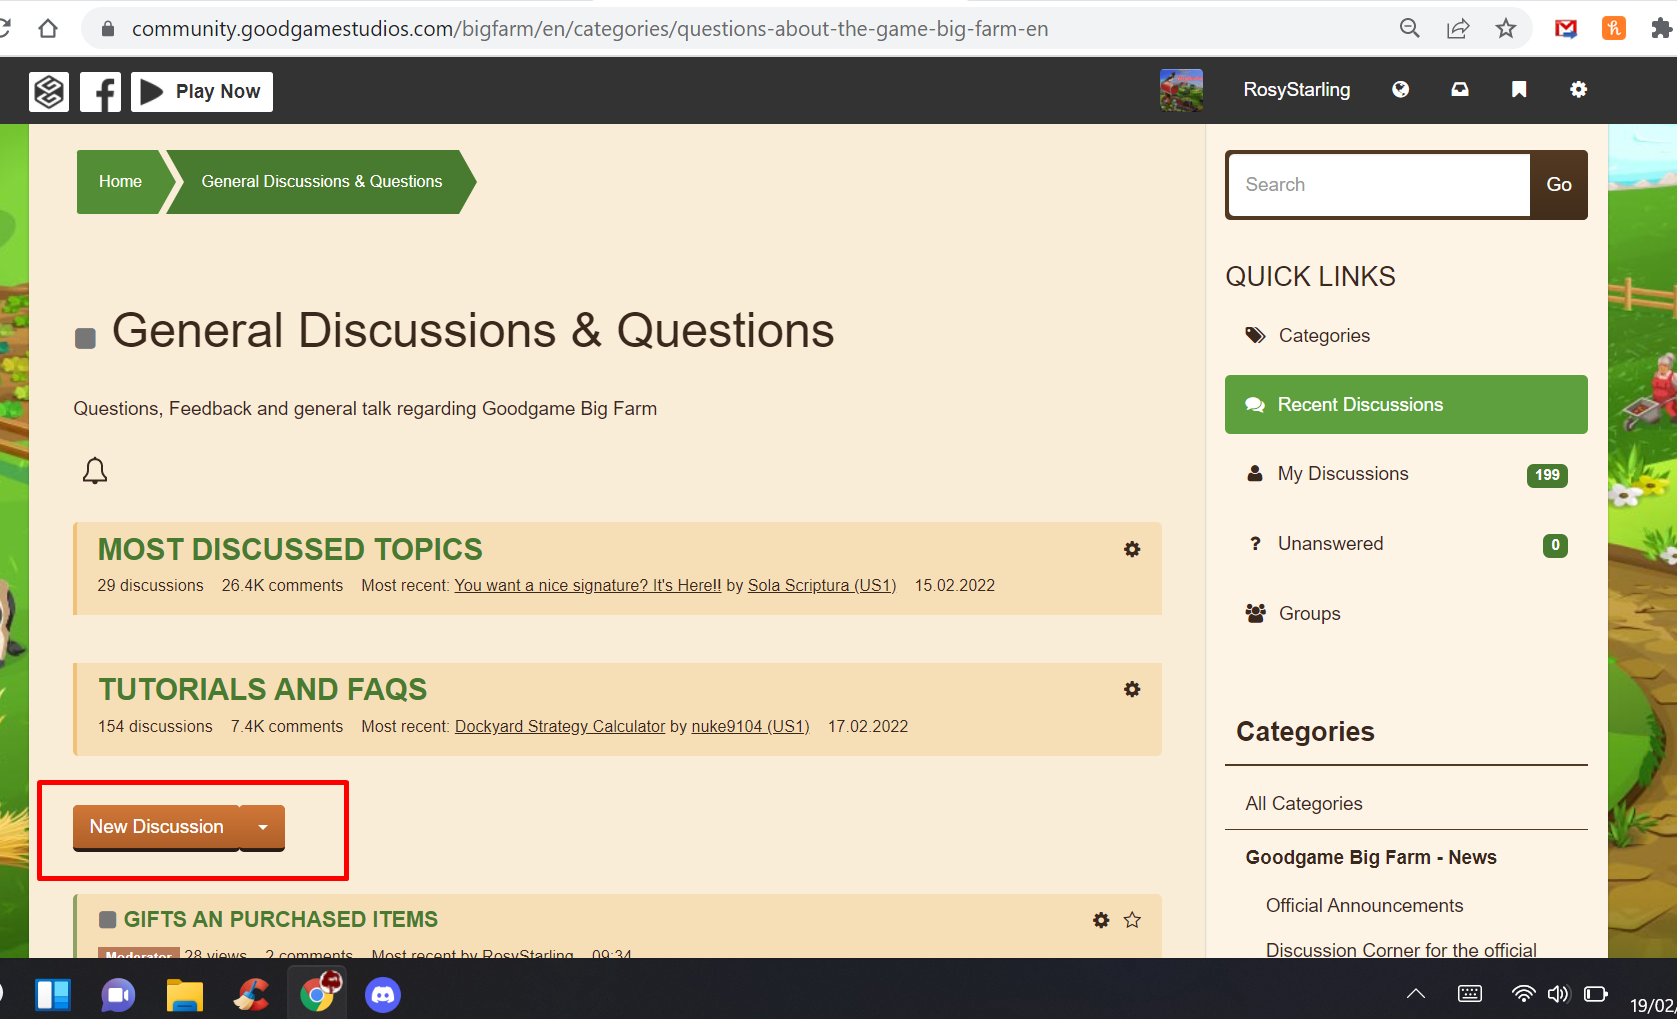Image resolution: width=1677 pixels, height=1019 pixels.
Task: Click the New Discussion button
Action: [156, 827]
